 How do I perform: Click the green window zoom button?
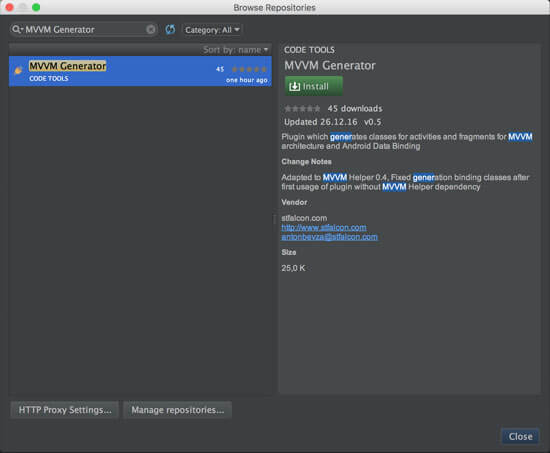(36, 7)
